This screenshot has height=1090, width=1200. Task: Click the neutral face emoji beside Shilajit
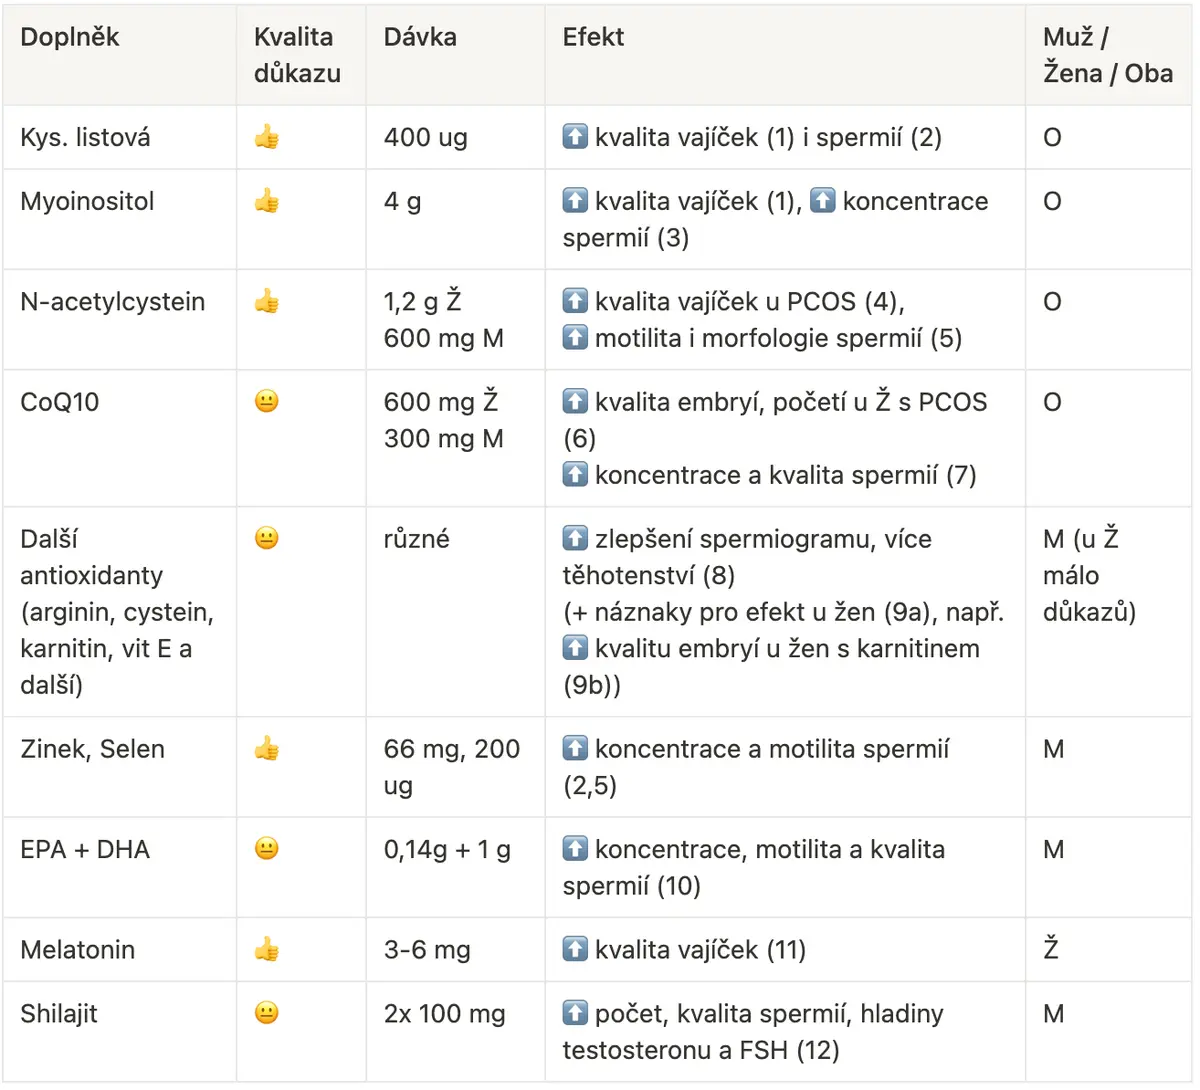(x=266, y=1013)
